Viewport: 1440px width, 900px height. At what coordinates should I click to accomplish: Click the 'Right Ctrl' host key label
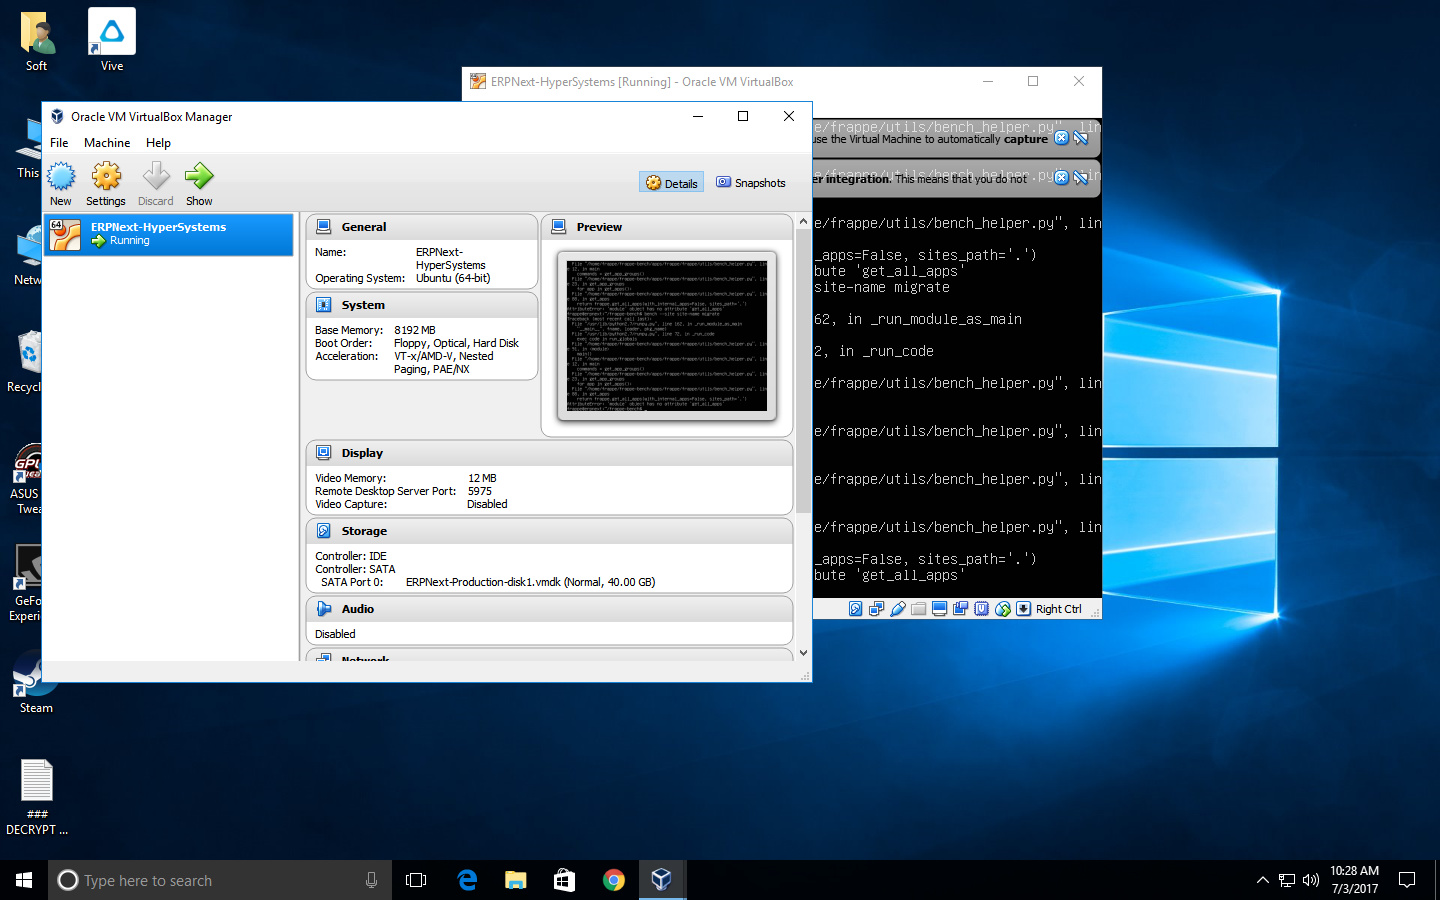pos(1058,609)
